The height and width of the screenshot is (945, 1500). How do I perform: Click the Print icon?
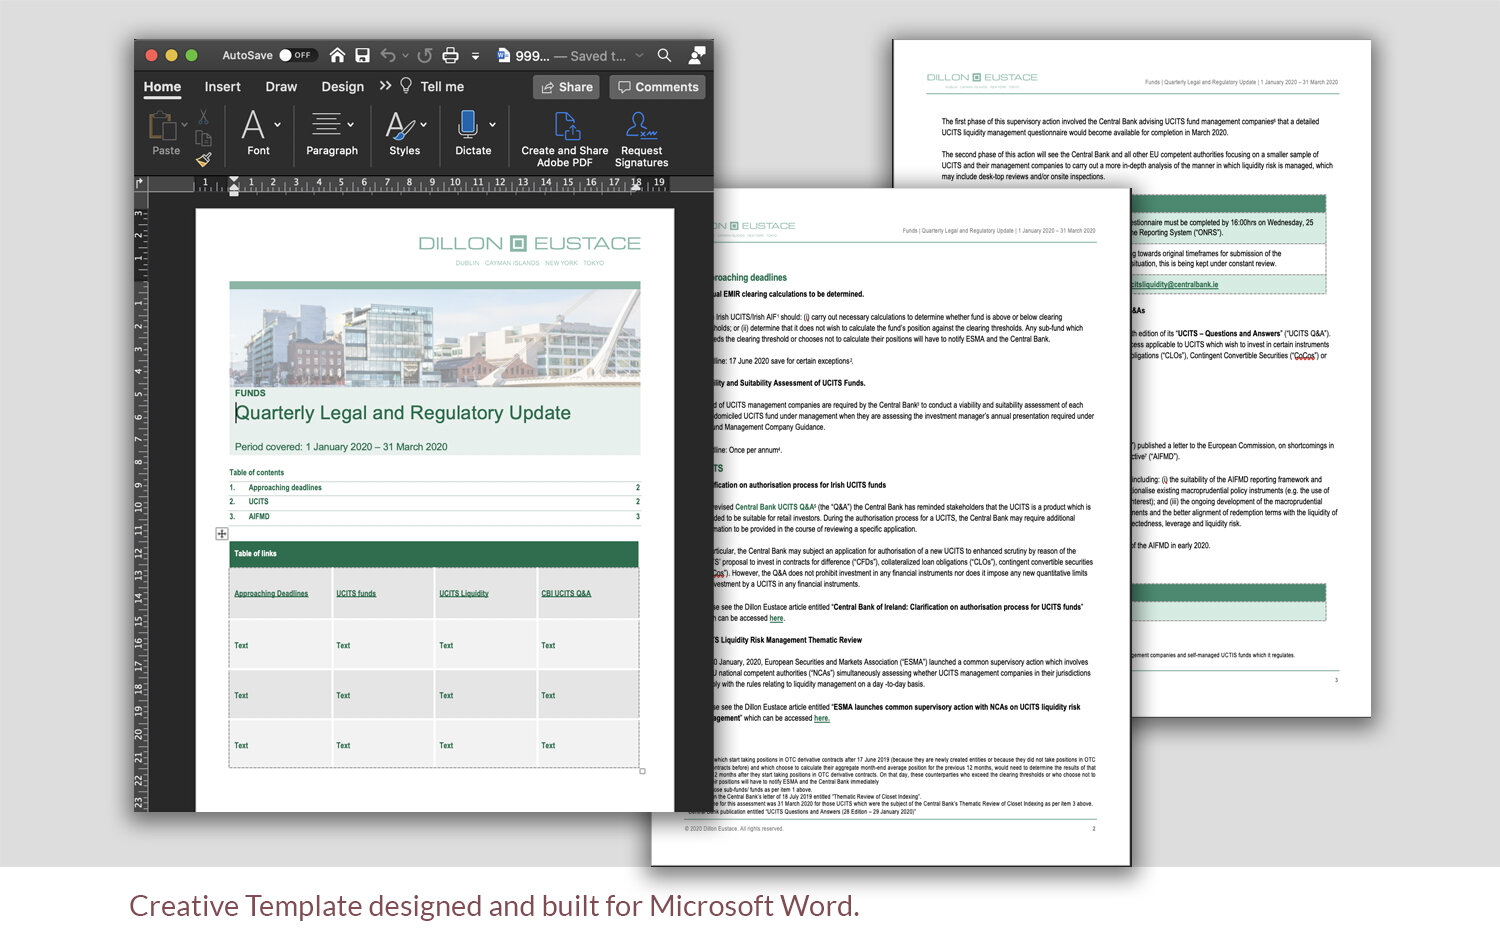[x=451, y=55]
